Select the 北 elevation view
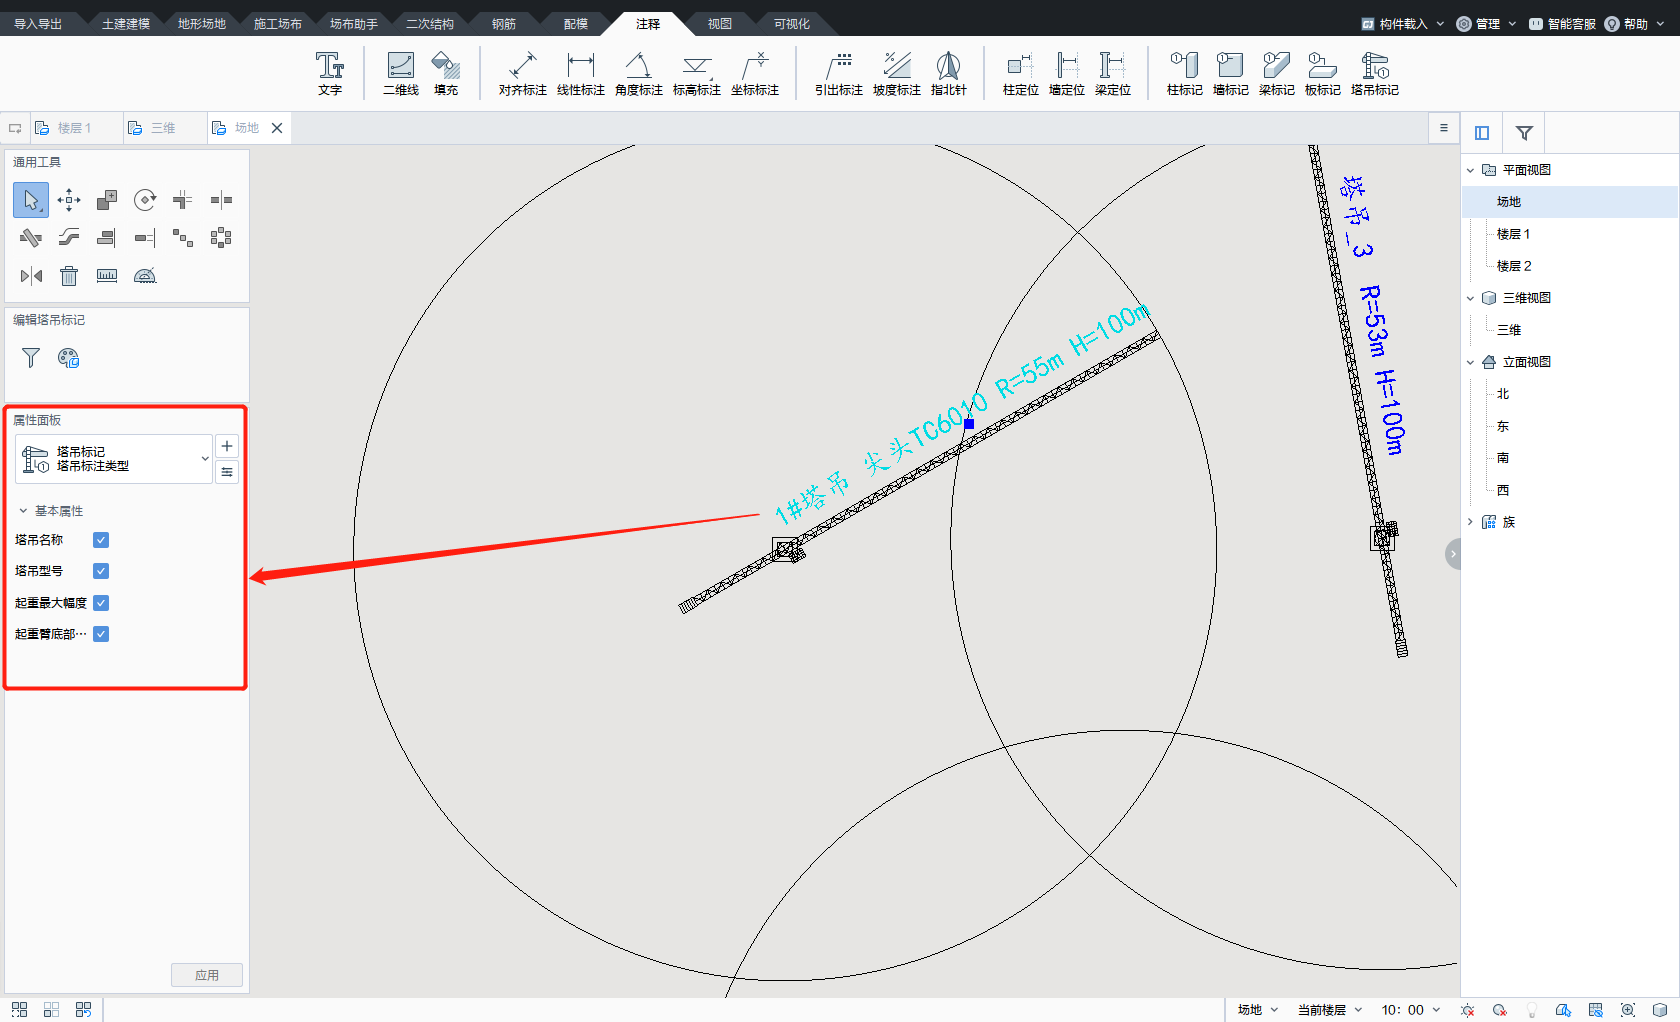The image size is (1680, 1022). click(1503, 394)
